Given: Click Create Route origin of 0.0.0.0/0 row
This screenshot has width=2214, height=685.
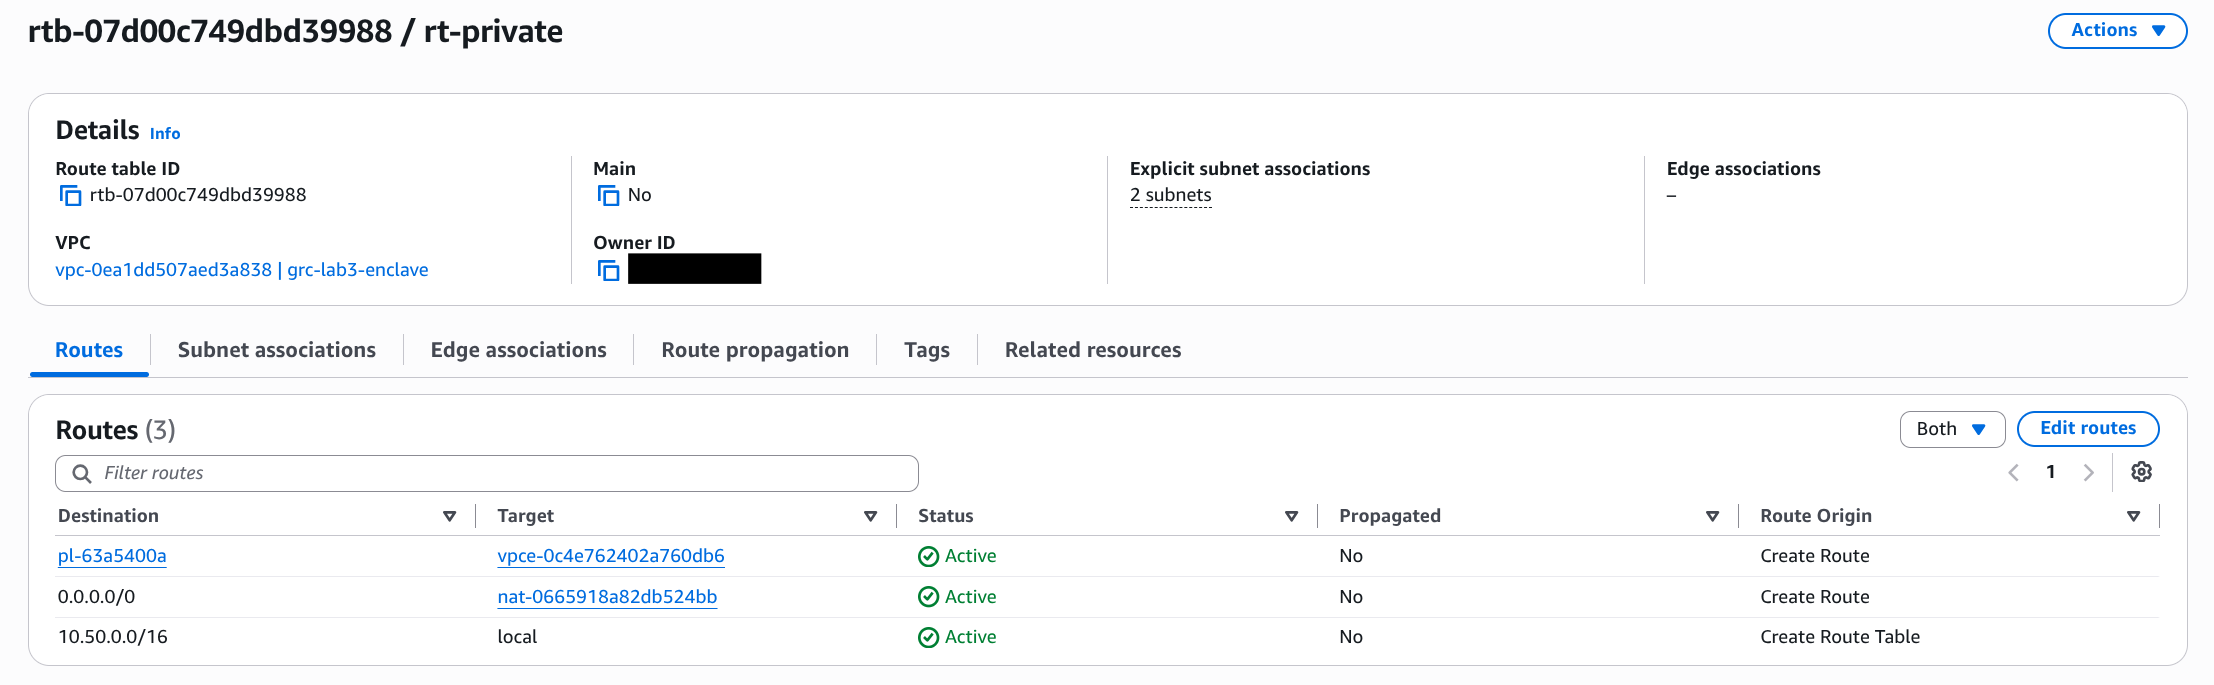Looking at the screenshot, I should 1815,597.
